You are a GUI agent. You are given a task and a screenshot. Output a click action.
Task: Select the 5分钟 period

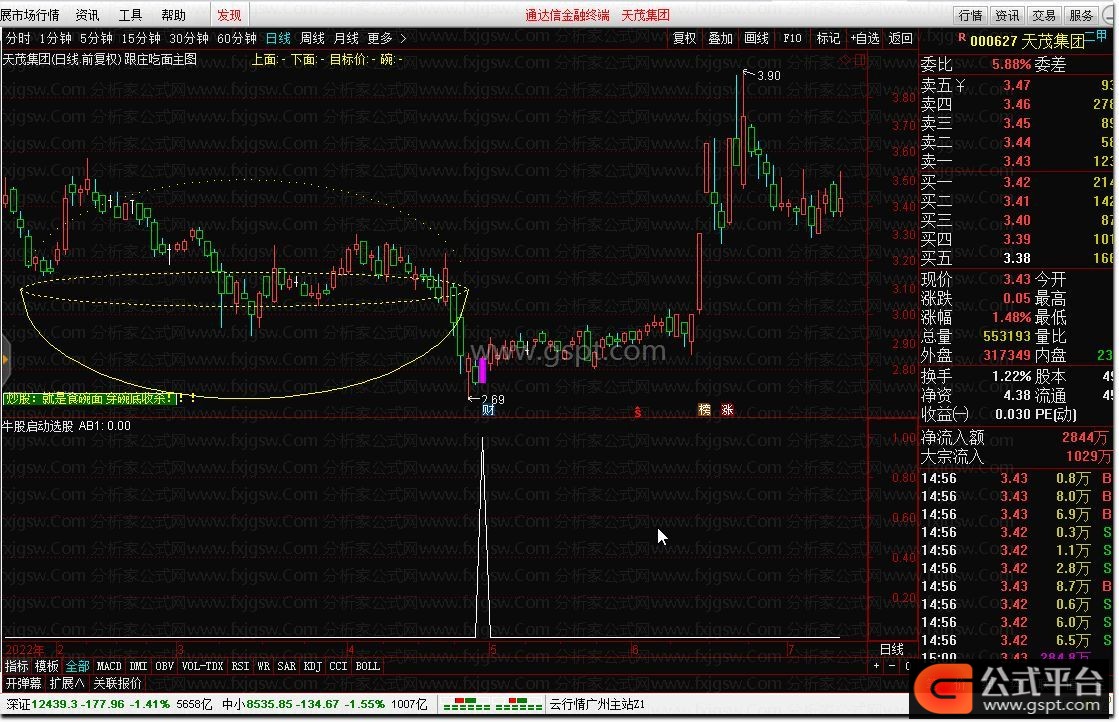click(96, 39)
